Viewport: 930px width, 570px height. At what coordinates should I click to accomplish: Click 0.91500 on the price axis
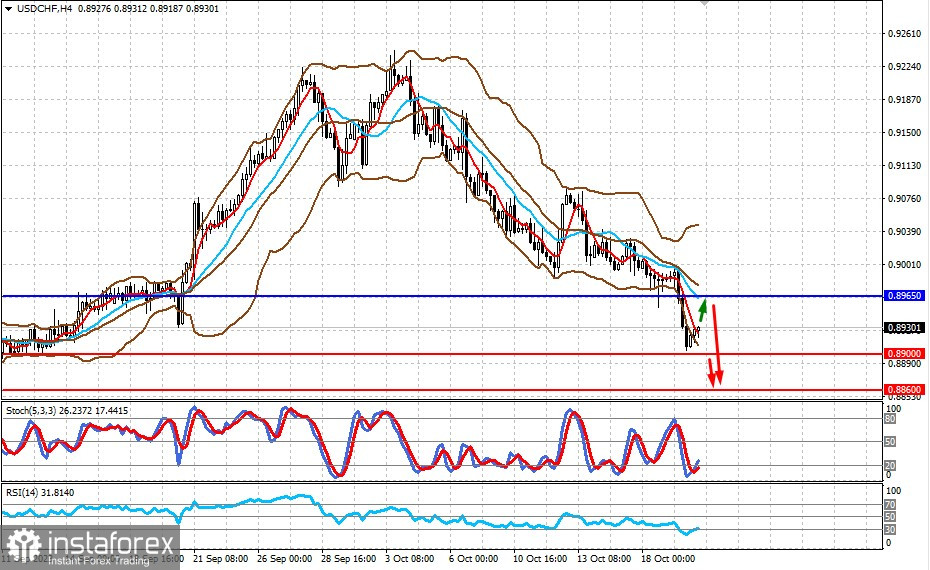tap(904, 133)
